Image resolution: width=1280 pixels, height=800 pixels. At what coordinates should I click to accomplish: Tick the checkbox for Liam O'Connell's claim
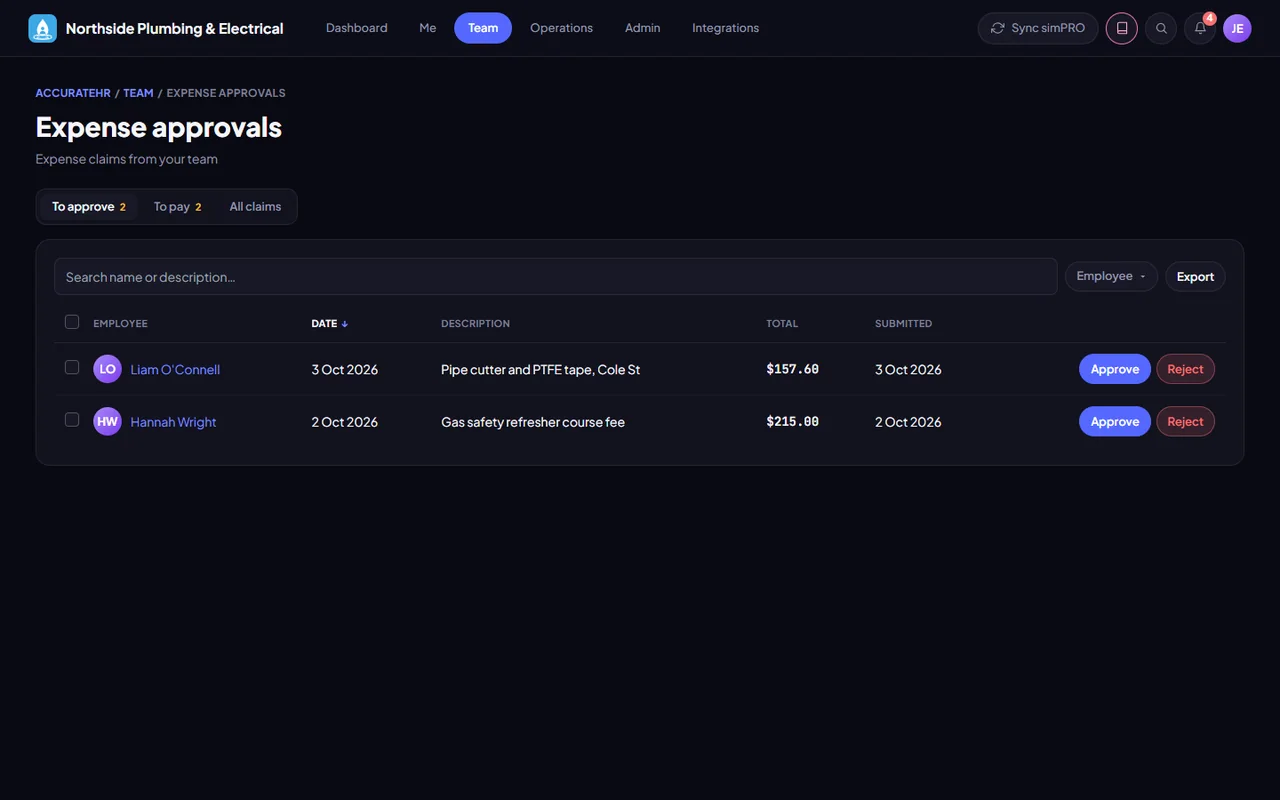click(72, 367)
